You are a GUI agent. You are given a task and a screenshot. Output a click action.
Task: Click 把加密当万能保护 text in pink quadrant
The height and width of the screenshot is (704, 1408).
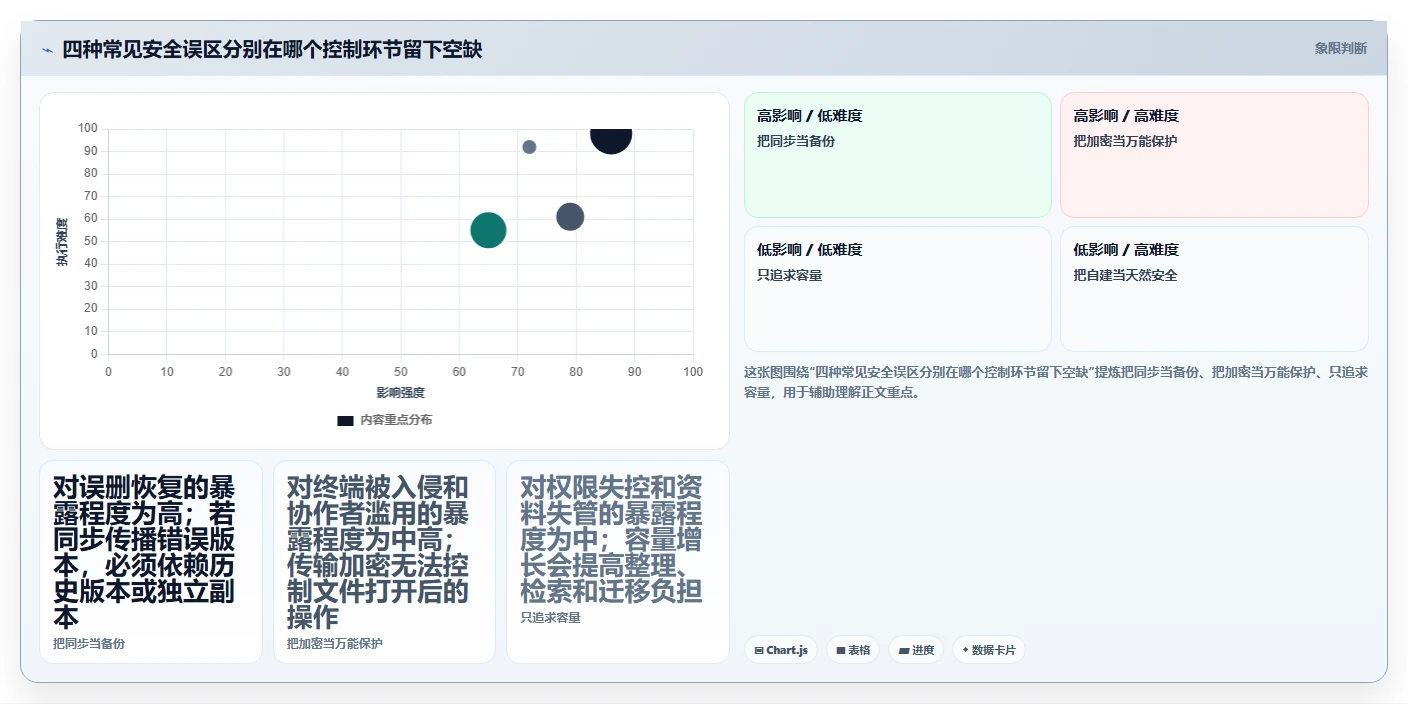tap(1125, 141)
